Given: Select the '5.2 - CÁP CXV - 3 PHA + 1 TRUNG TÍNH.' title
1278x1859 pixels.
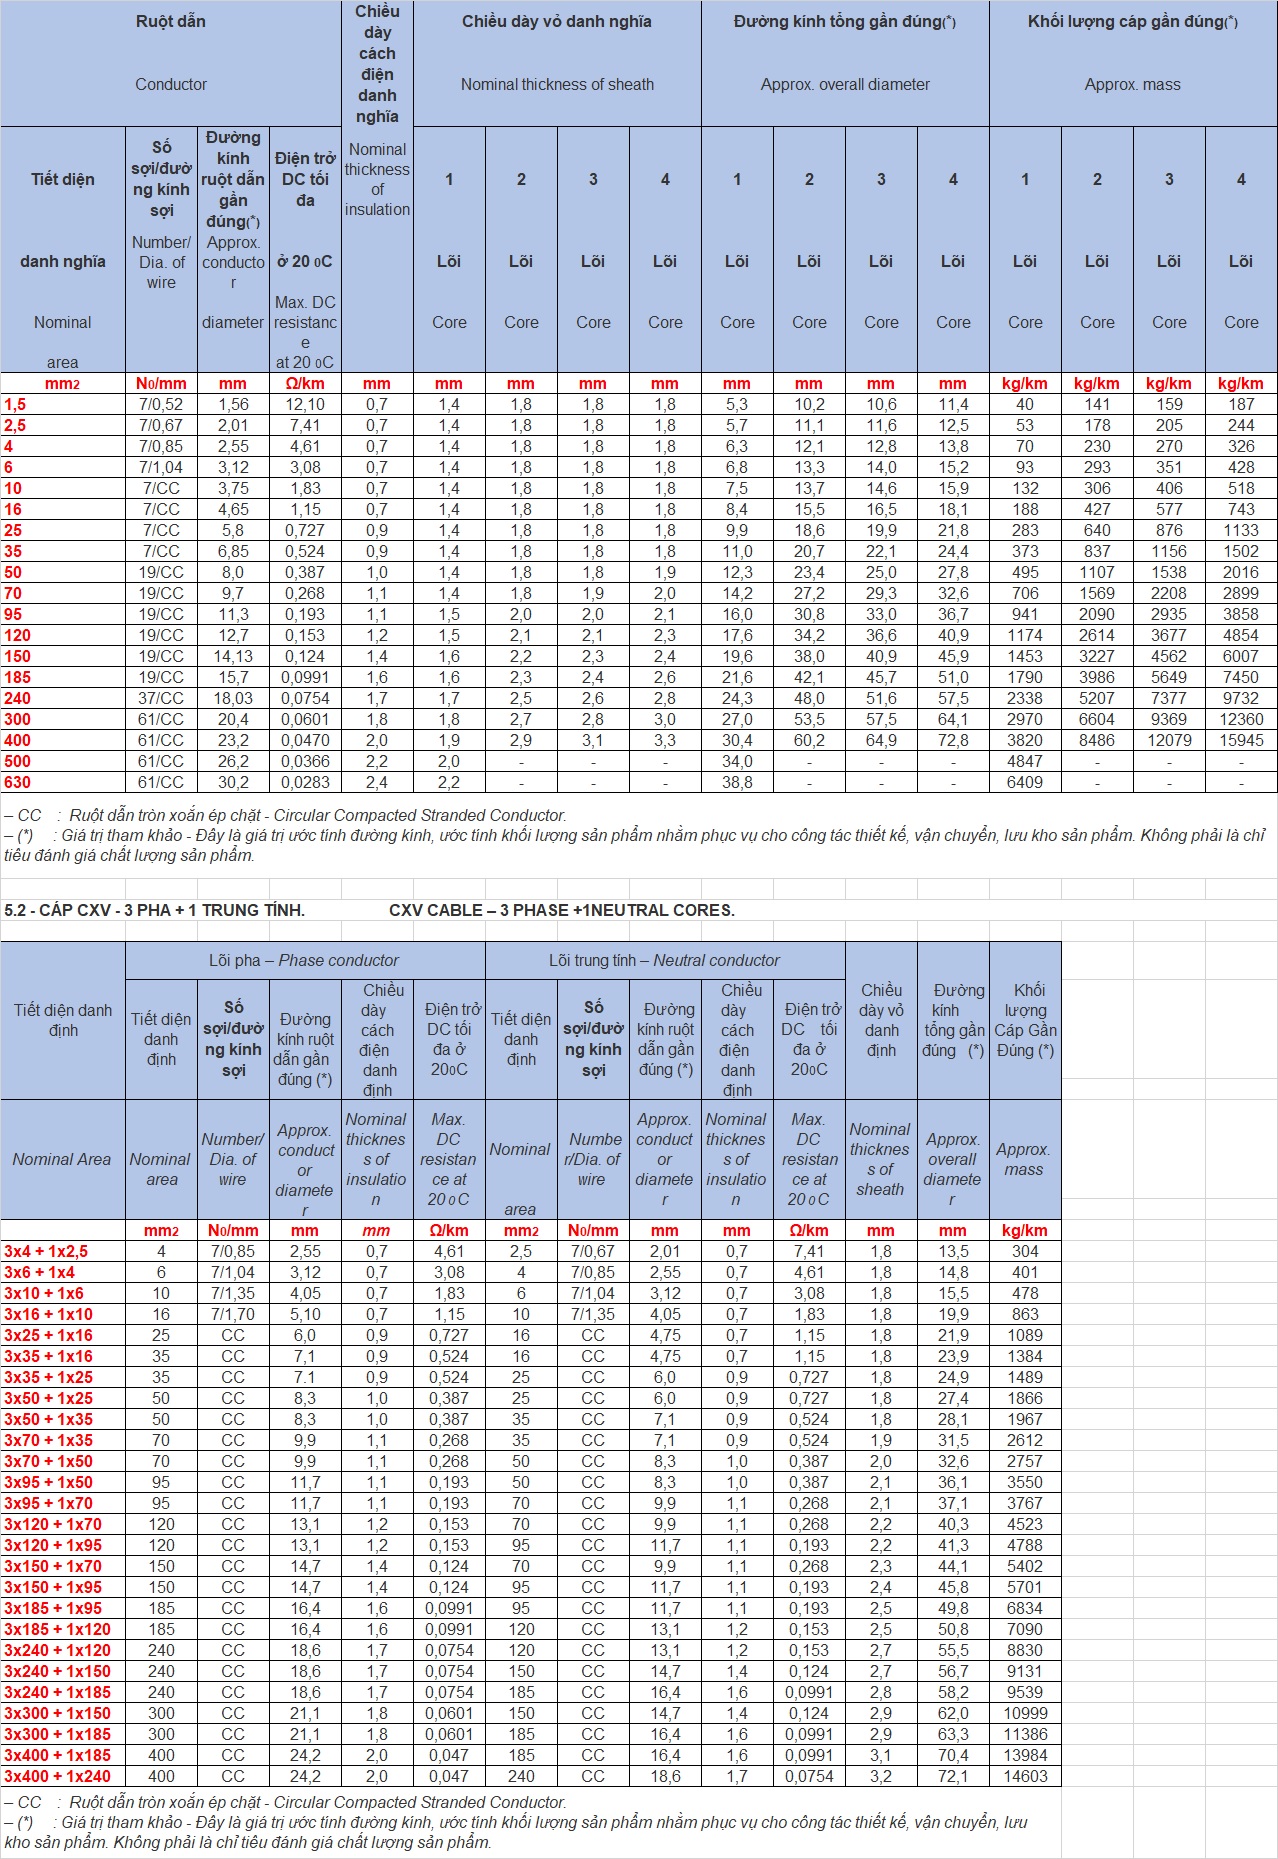Looking at the screenshot, I should (x=155, y=910).
